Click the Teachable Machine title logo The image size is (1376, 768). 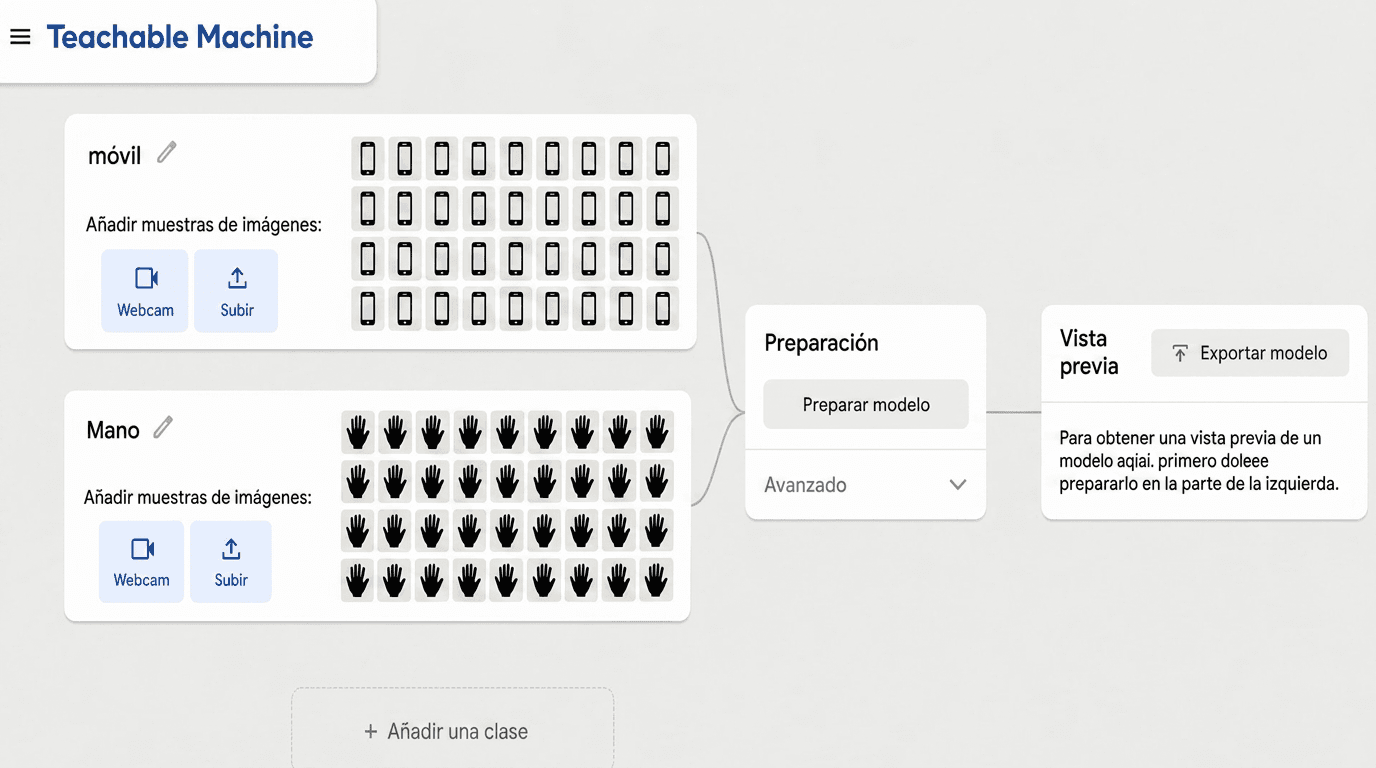point(180,37)
